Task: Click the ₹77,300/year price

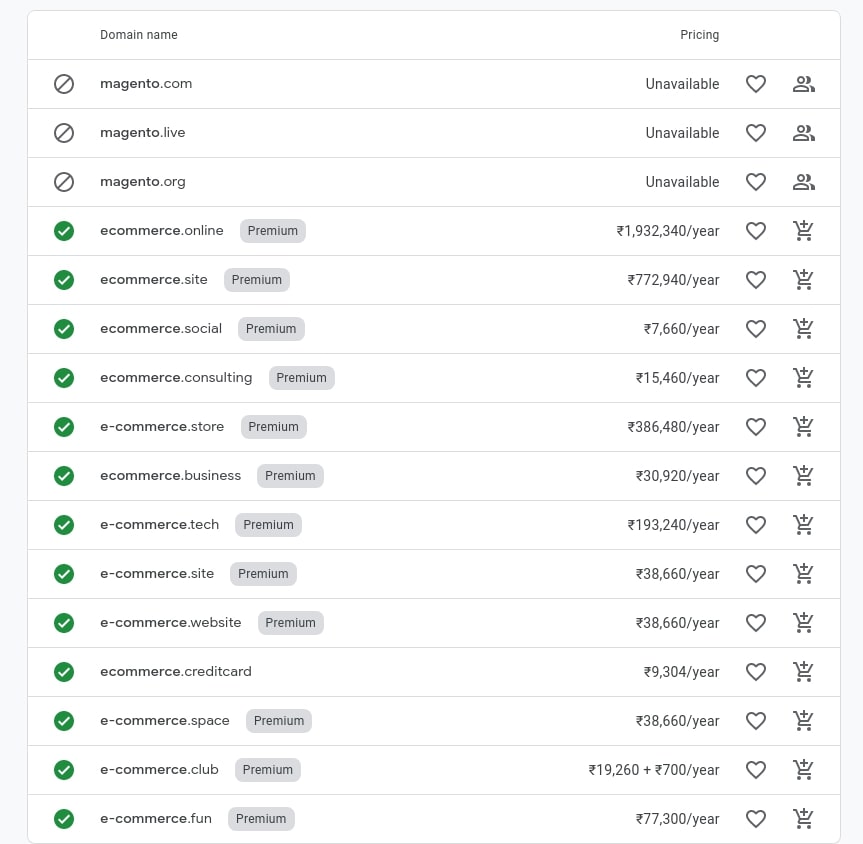Action: pos(678,819)
